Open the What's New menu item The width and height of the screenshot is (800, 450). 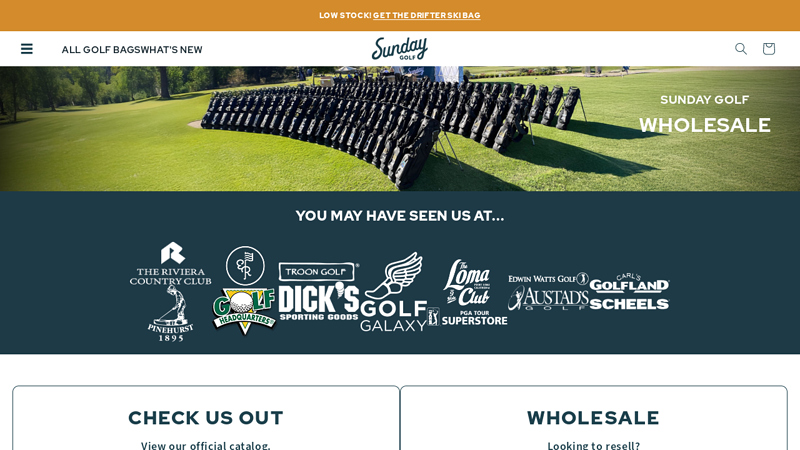171,49
